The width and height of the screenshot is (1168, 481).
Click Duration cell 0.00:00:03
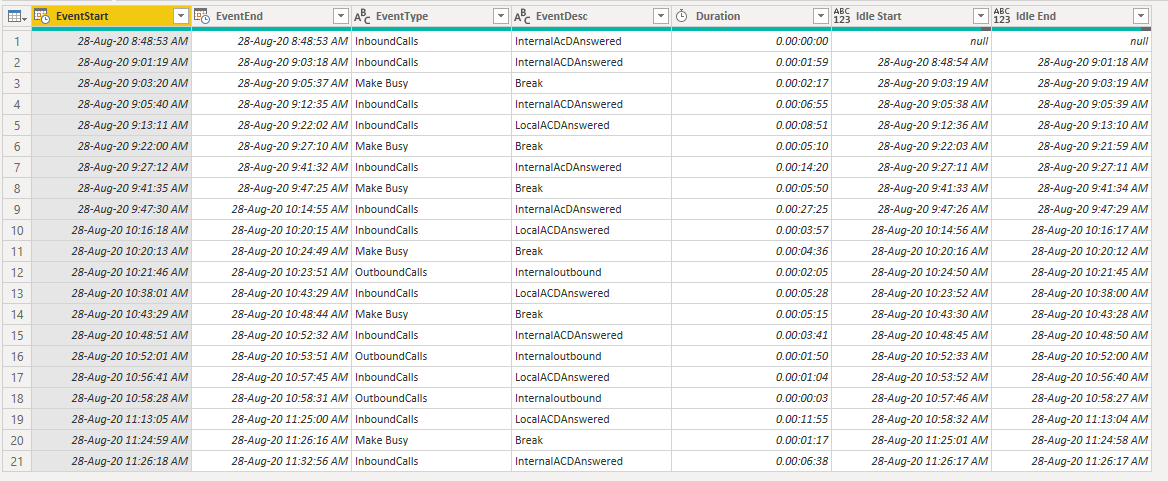[751, 398]
